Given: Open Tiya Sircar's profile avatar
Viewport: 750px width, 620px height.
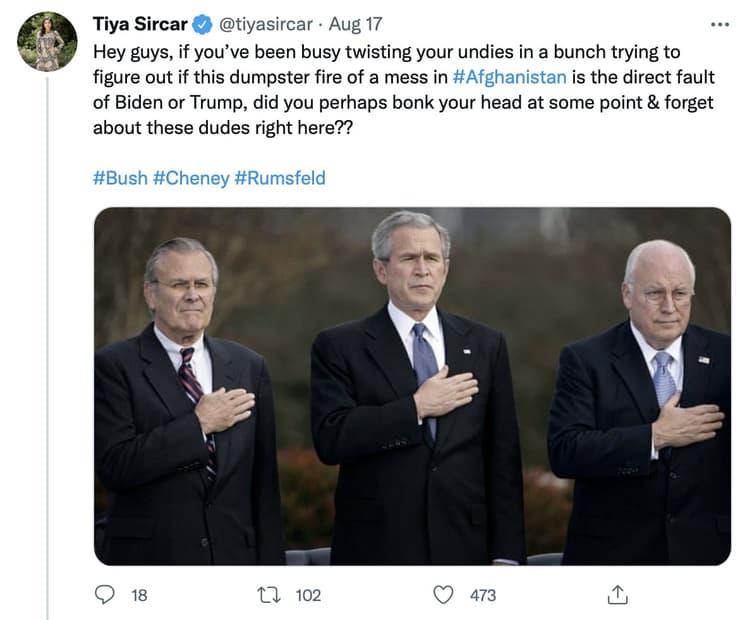Looking at the screenshot, I should (x=47, y=41).
